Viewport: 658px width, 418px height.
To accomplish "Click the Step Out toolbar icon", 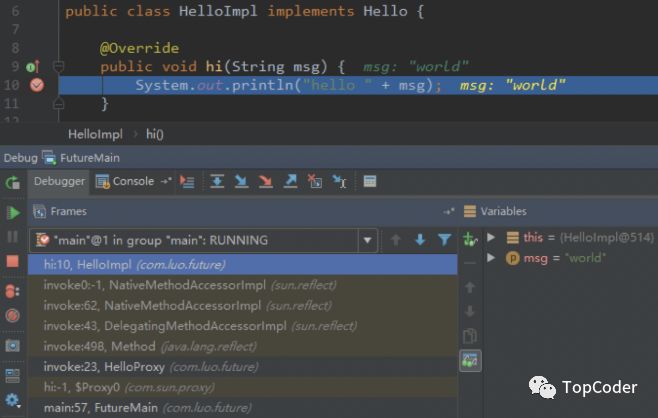I will 290,181.
